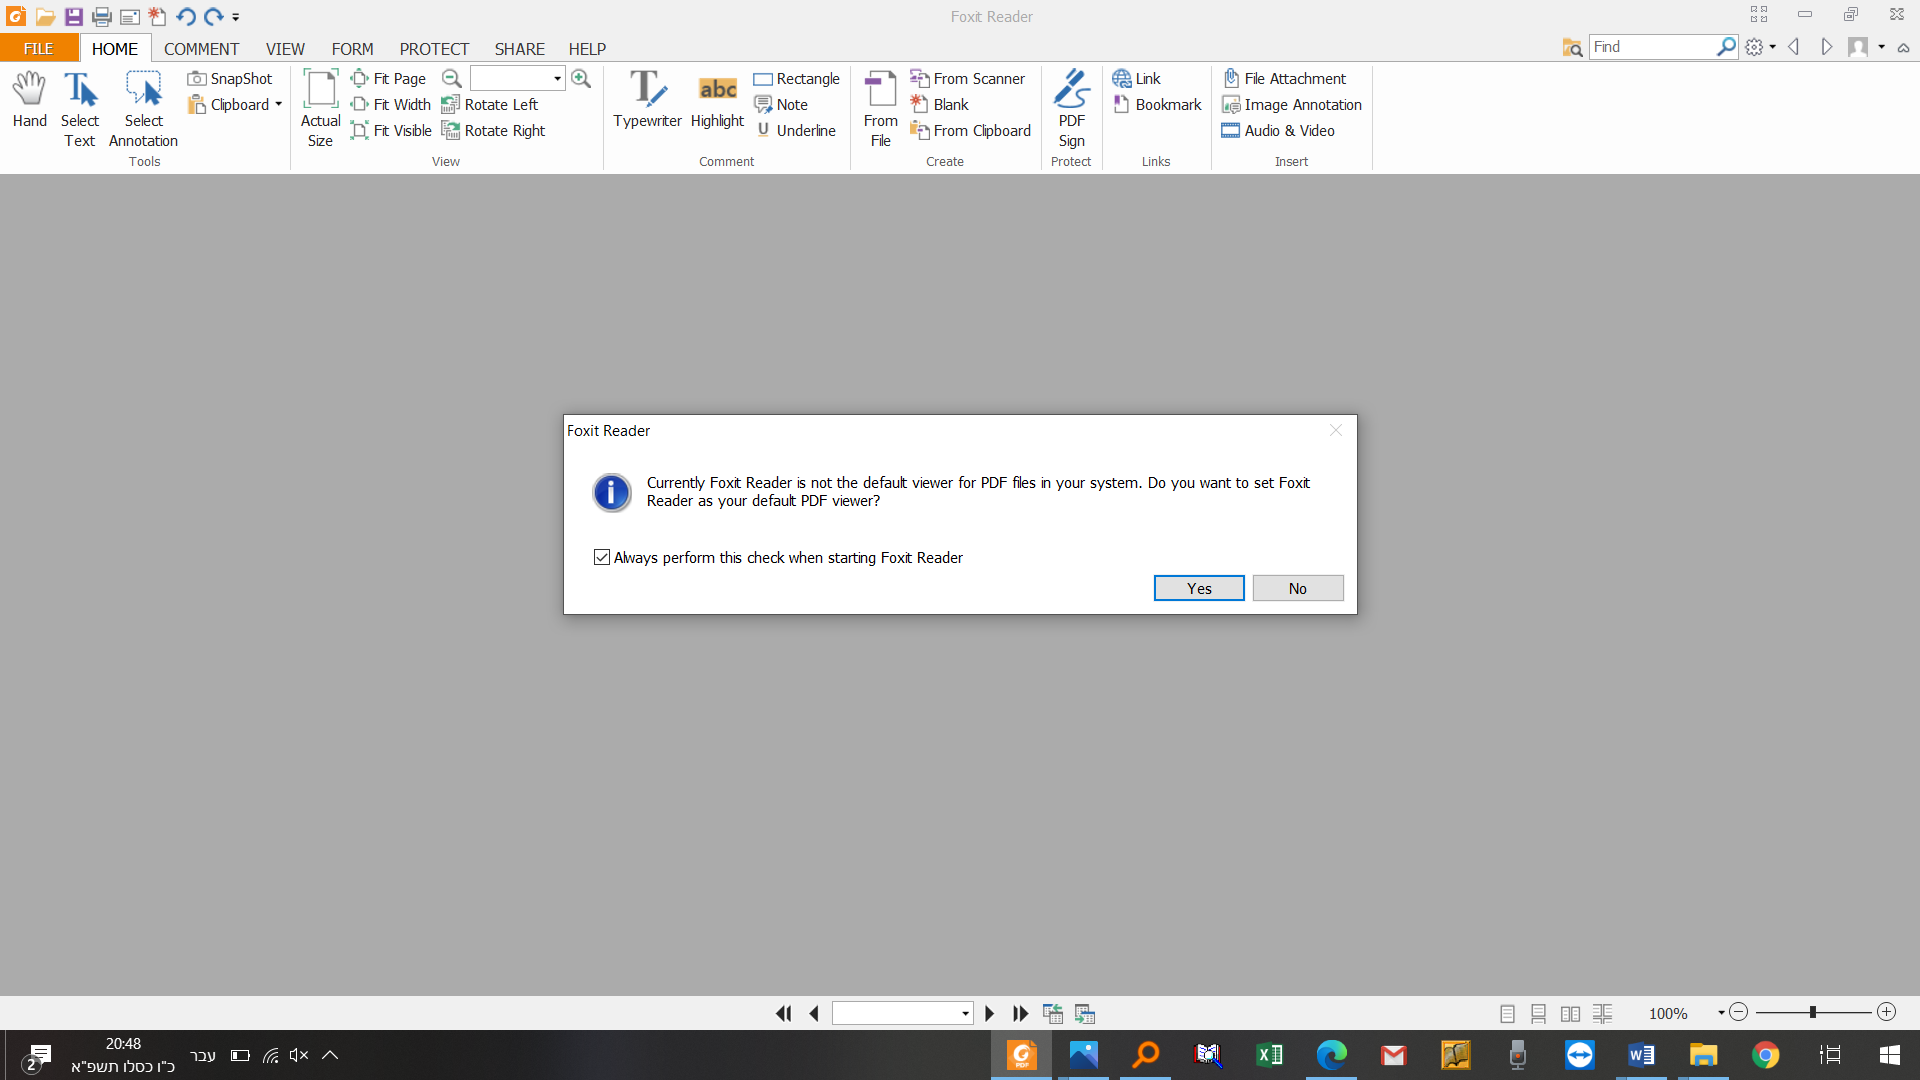
Task: Switch to the COMMENT tab
Action: (201, 48)
